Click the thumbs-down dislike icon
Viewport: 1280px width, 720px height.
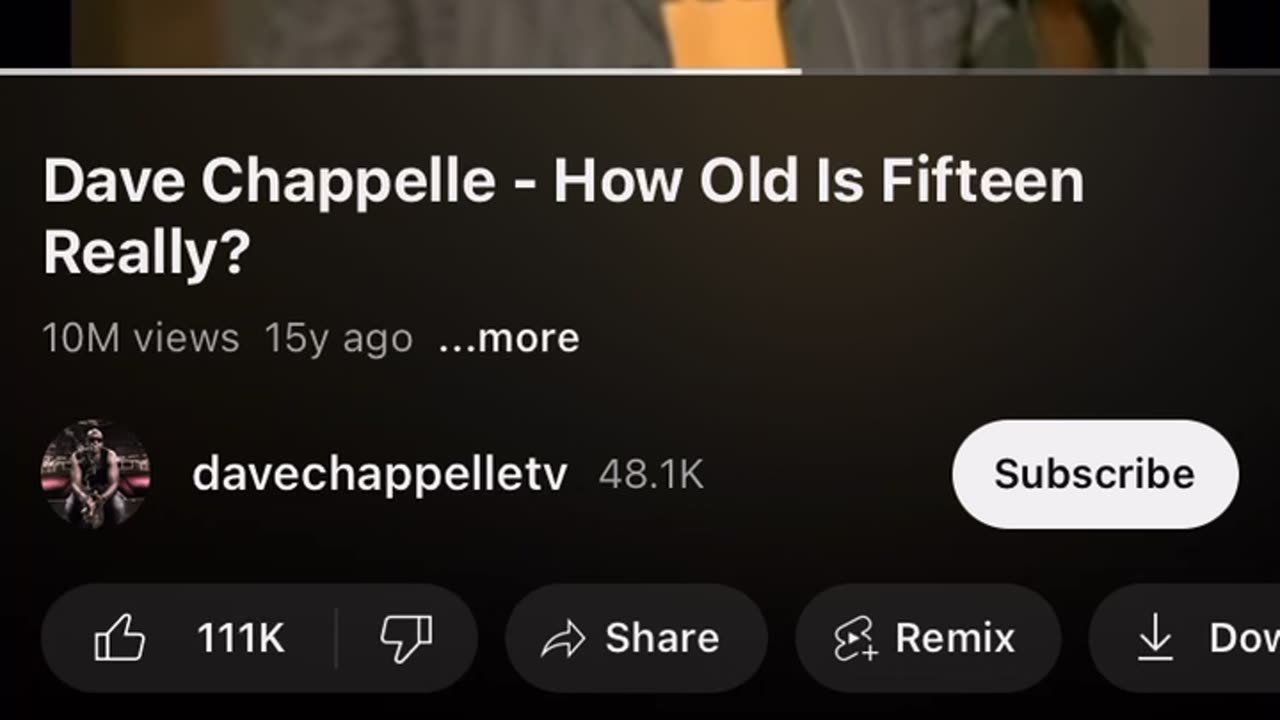tap(406, 638)
